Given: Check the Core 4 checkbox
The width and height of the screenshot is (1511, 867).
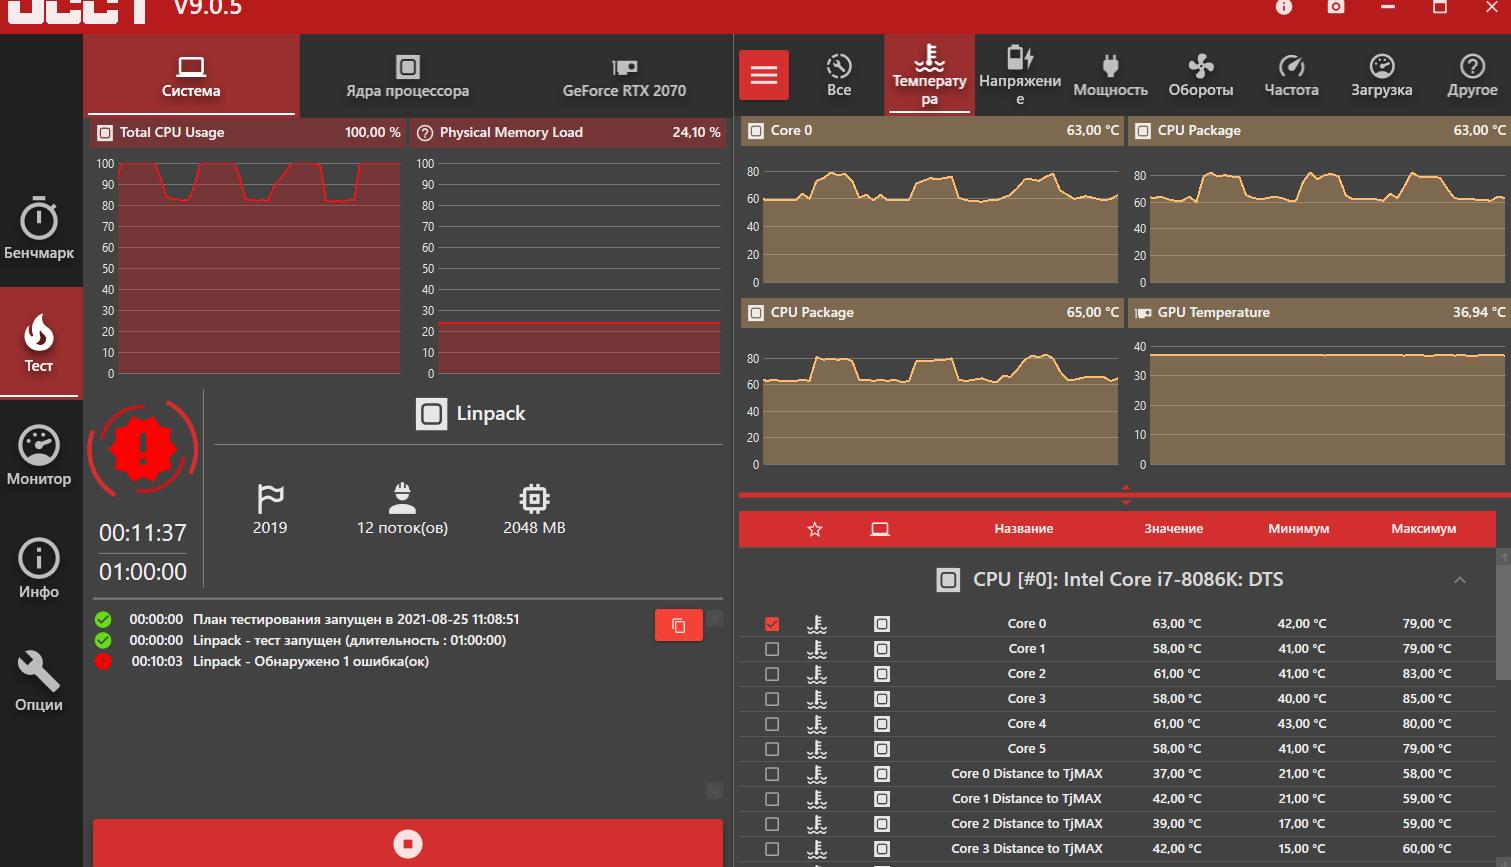Looking at the screenshot, I should 772,724.
